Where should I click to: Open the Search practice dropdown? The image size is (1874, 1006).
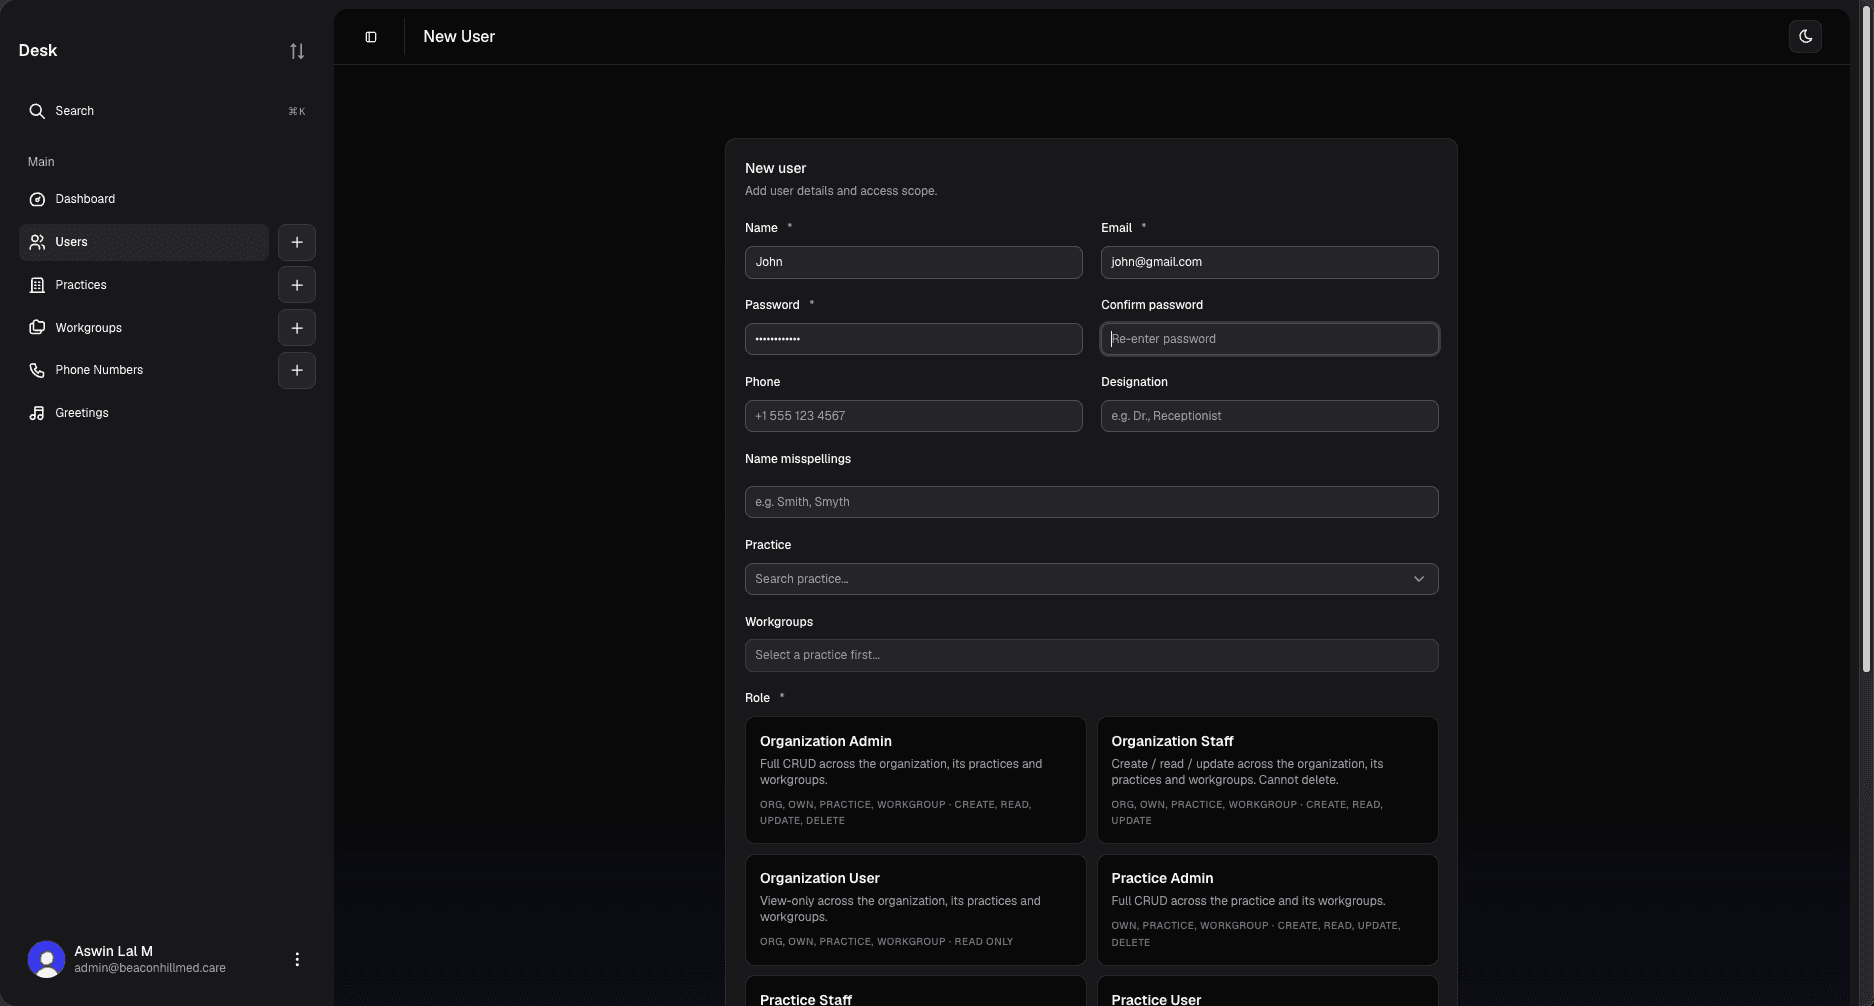pos(1091,579)
